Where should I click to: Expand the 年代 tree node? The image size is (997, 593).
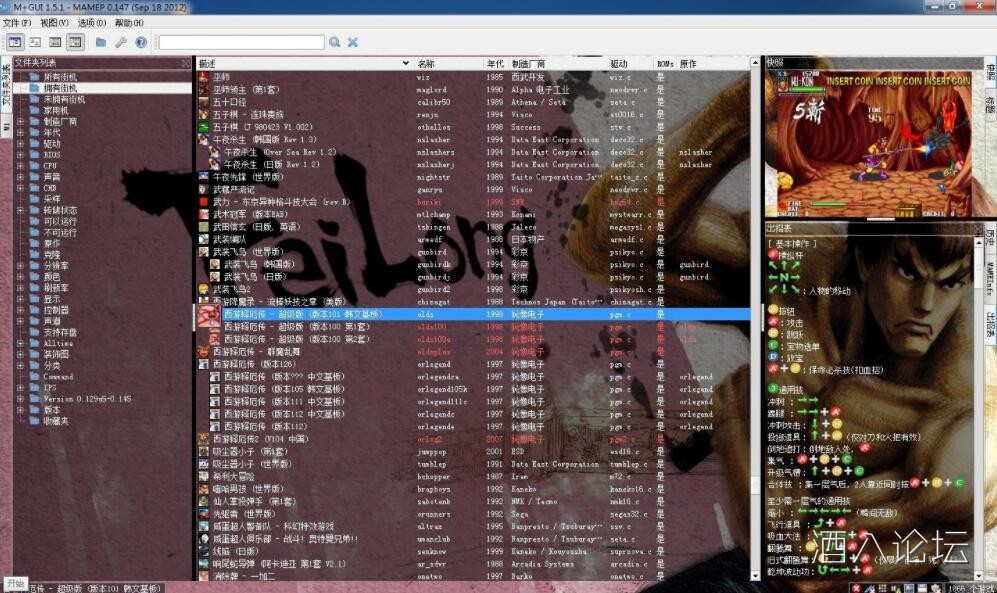[20, 132]
